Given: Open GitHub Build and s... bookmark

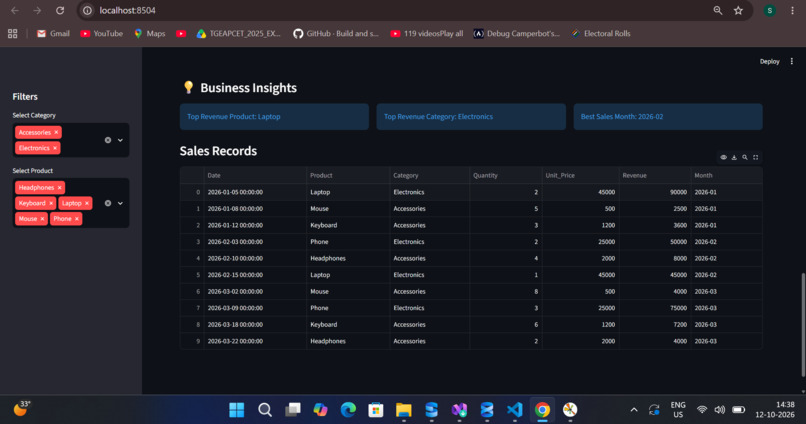Looking at the screenshot, I should (x=336, y=33).
